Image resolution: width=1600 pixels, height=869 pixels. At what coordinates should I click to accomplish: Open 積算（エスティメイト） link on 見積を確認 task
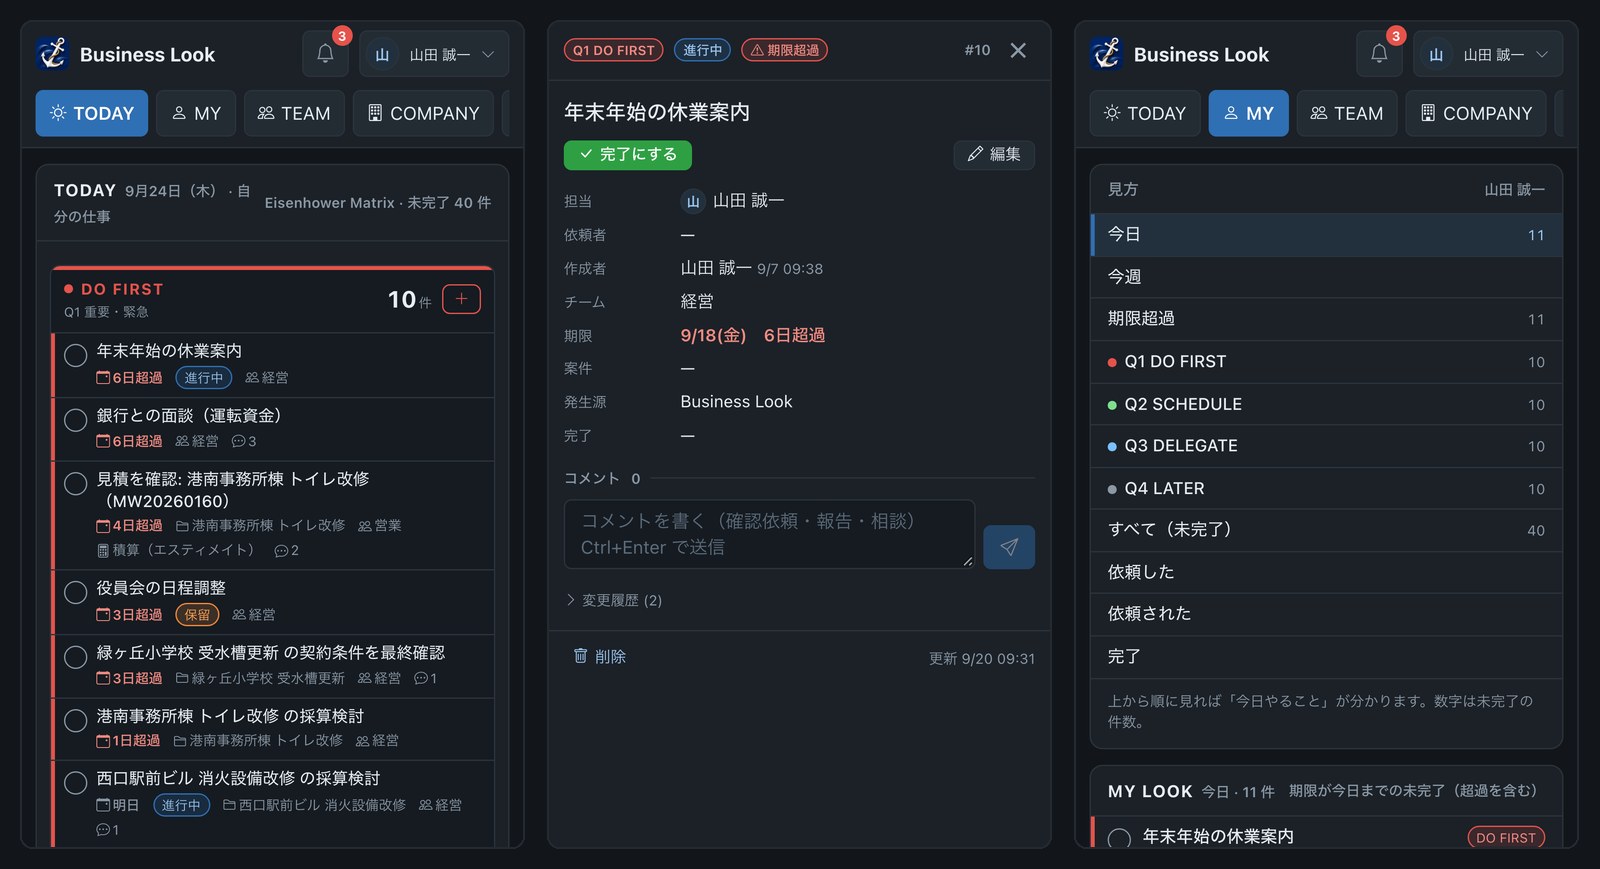click(176, 550)
